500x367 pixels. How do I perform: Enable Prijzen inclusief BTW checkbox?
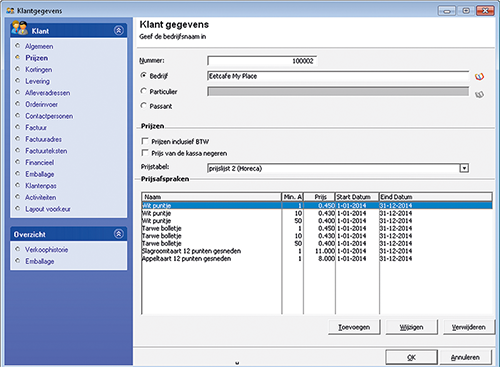[145, 141]
